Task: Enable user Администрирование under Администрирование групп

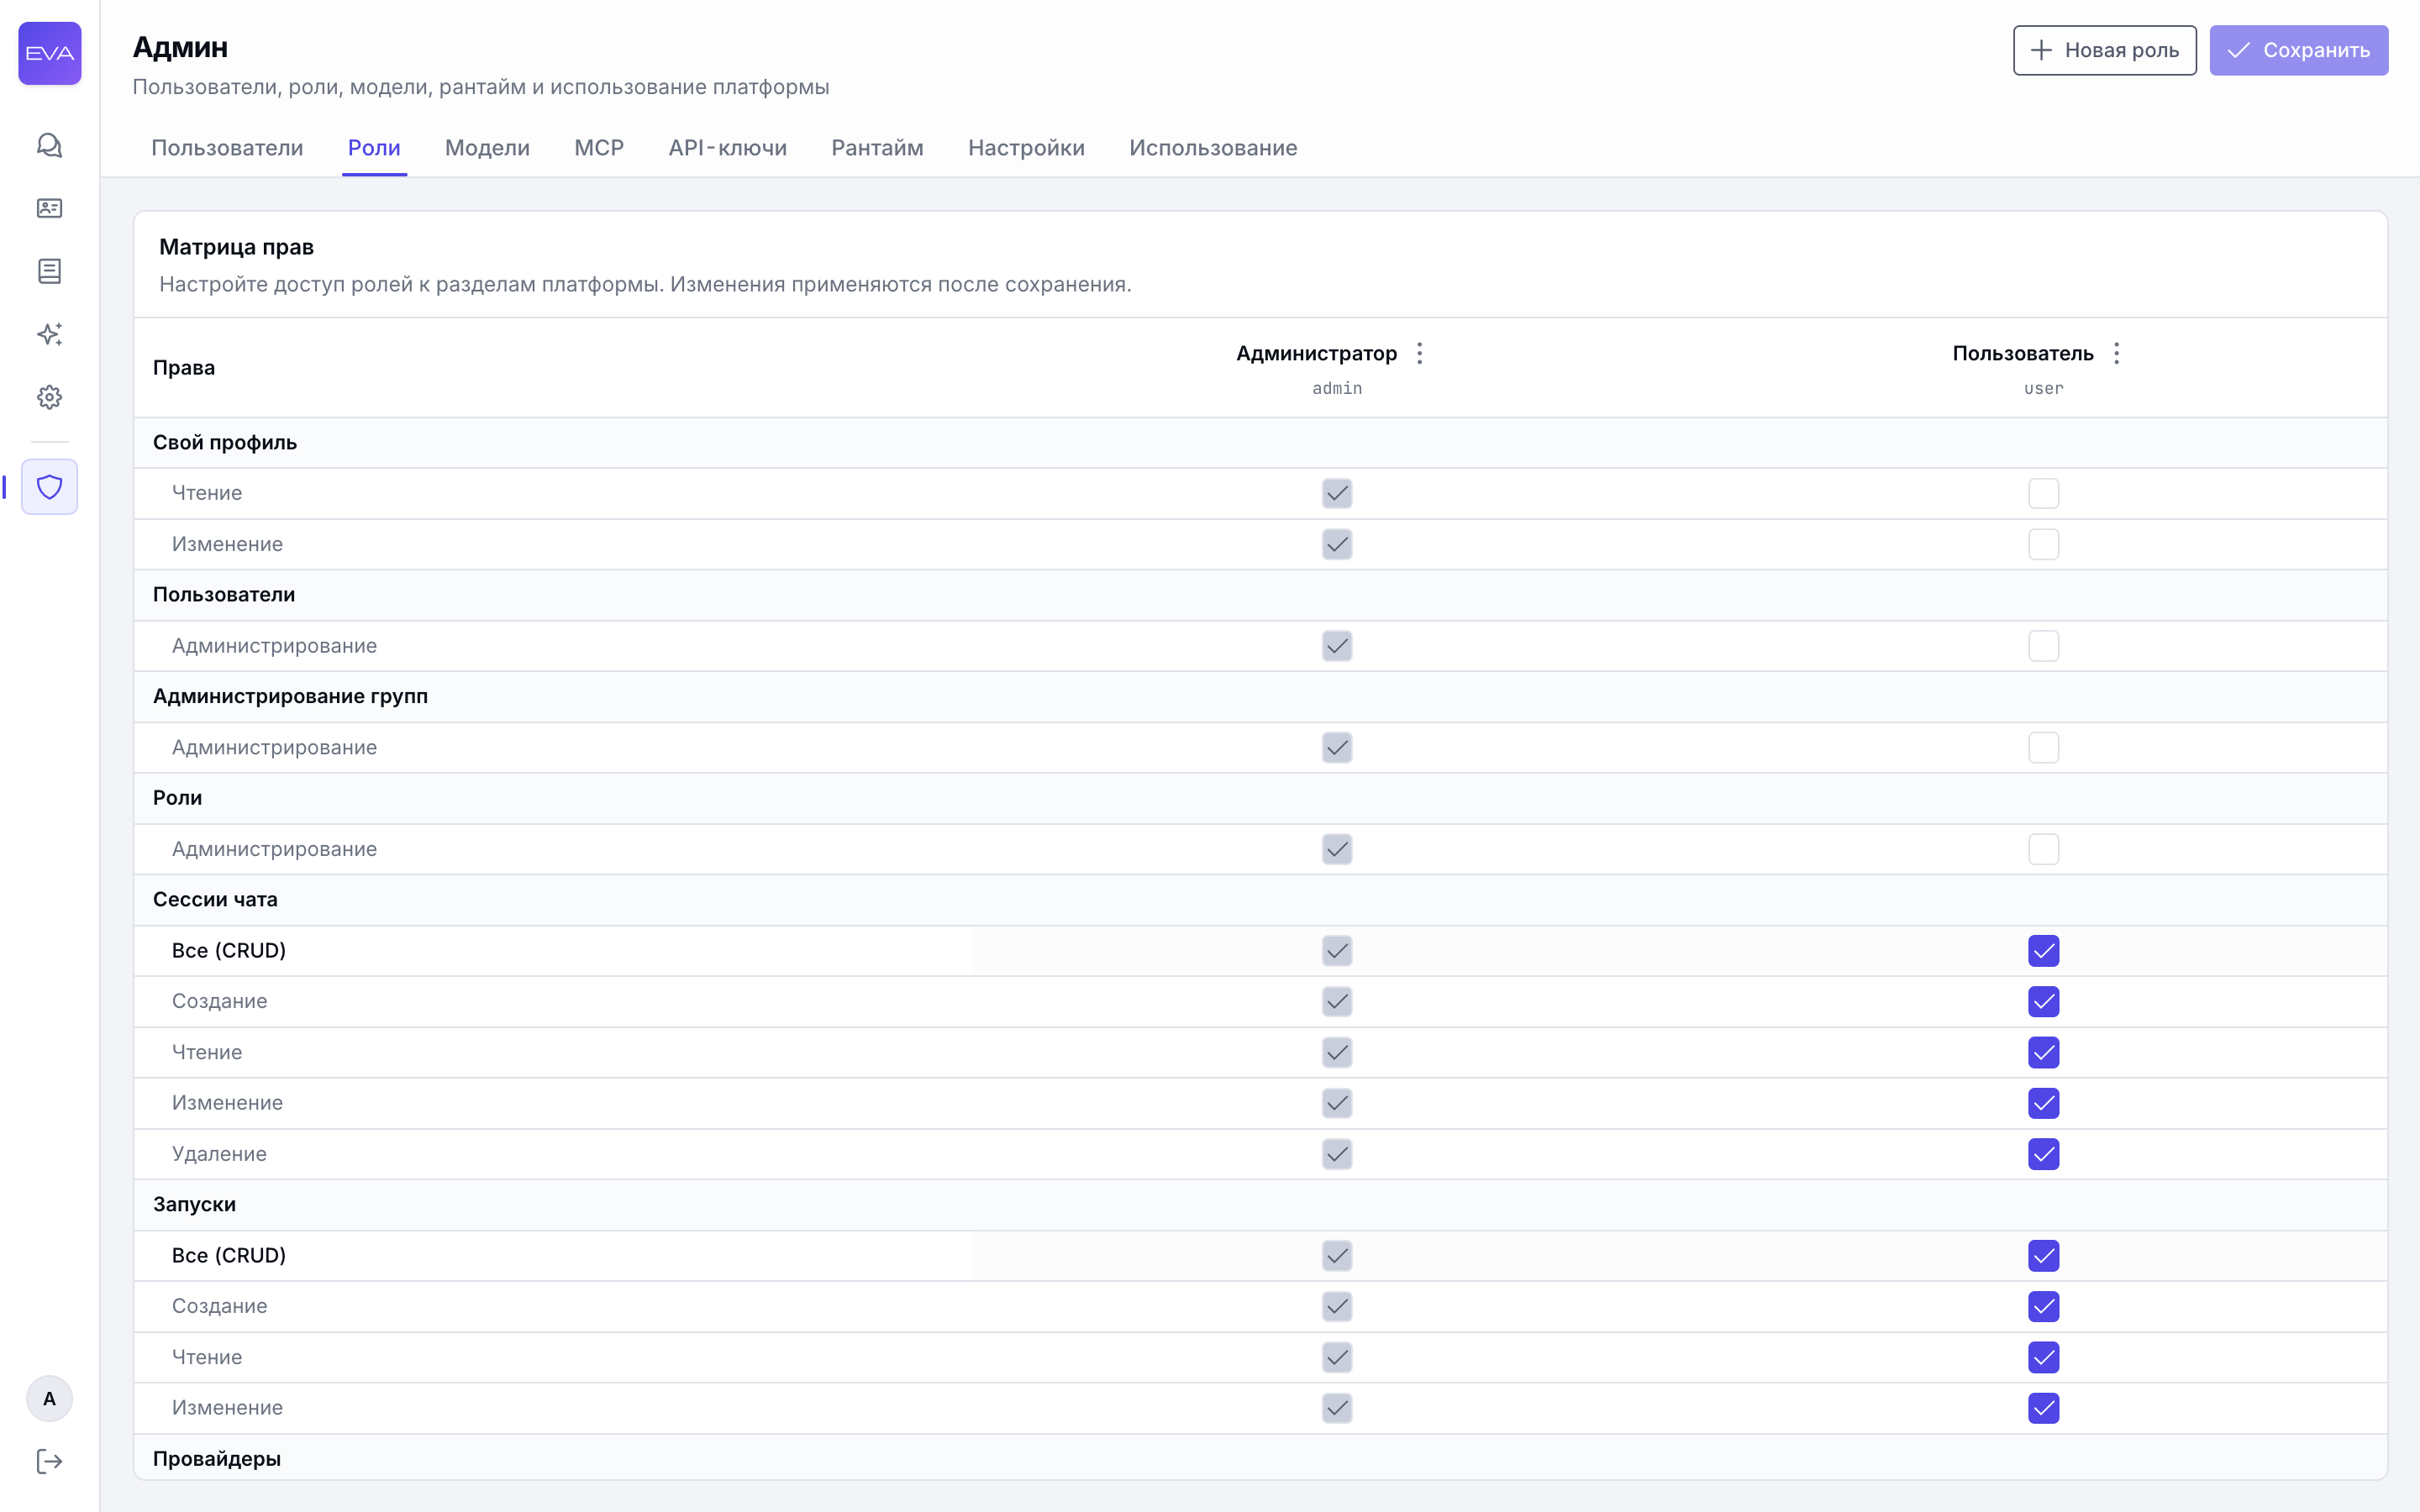Action: [2043, 747]
